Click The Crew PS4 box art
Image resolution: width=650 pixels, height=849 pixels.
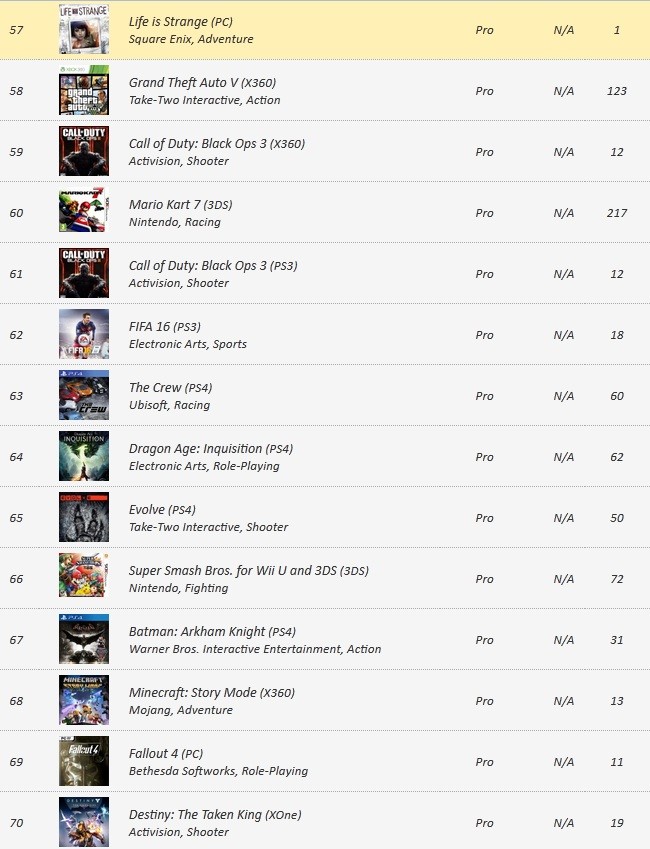[84, 395]
